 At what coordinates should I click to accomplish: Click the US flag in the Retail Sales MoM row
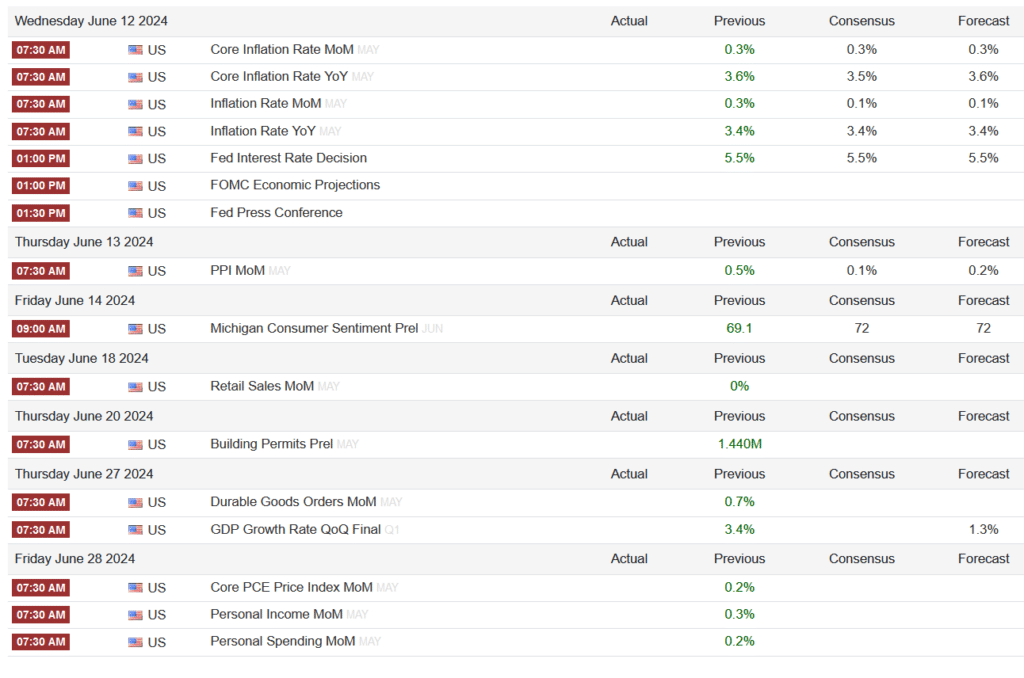(135, 387)
